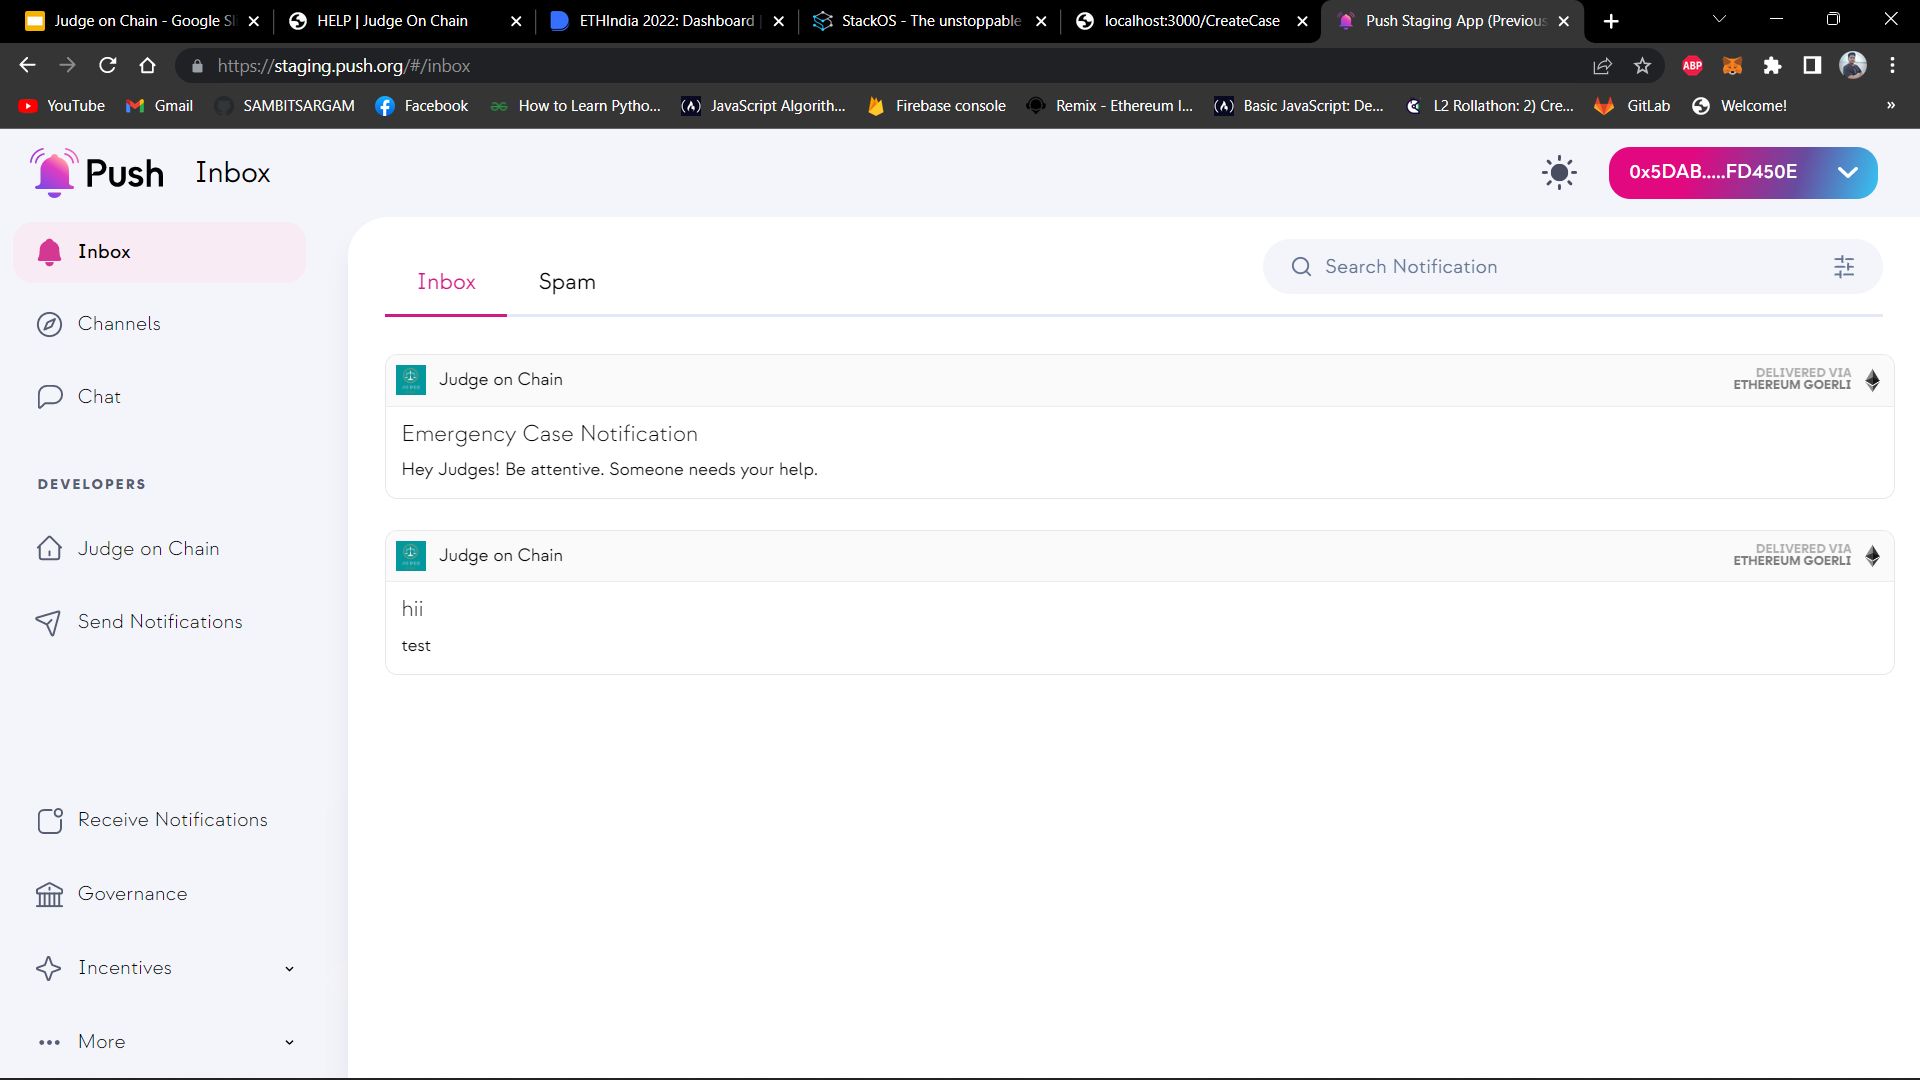Open a new browser tab

(x=1611, y=21)
